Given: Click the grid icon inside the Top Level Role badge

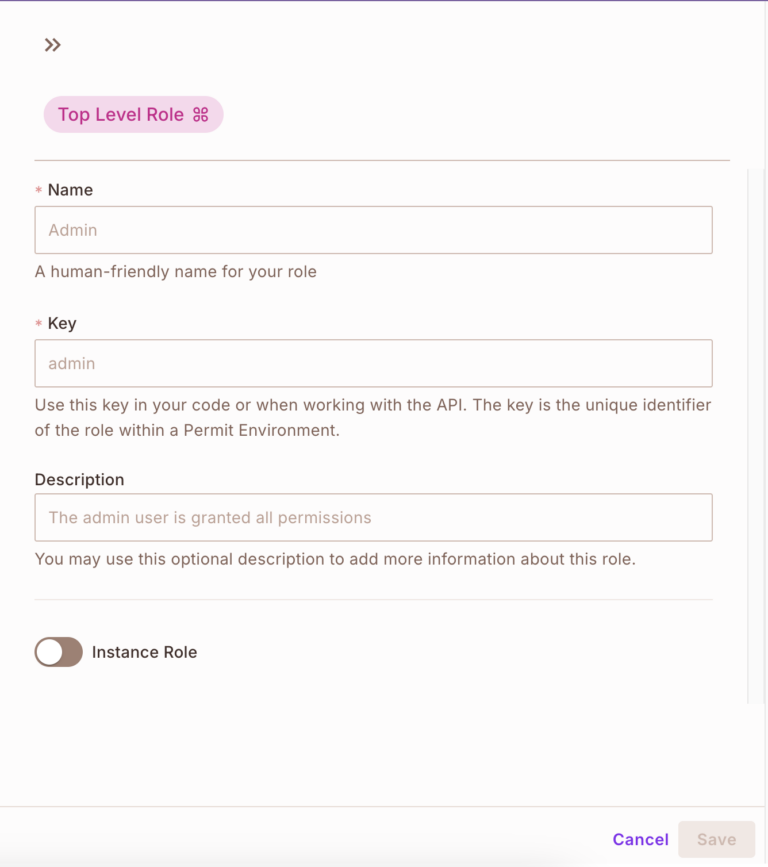Looking at the screenshot, I should 203,114.
